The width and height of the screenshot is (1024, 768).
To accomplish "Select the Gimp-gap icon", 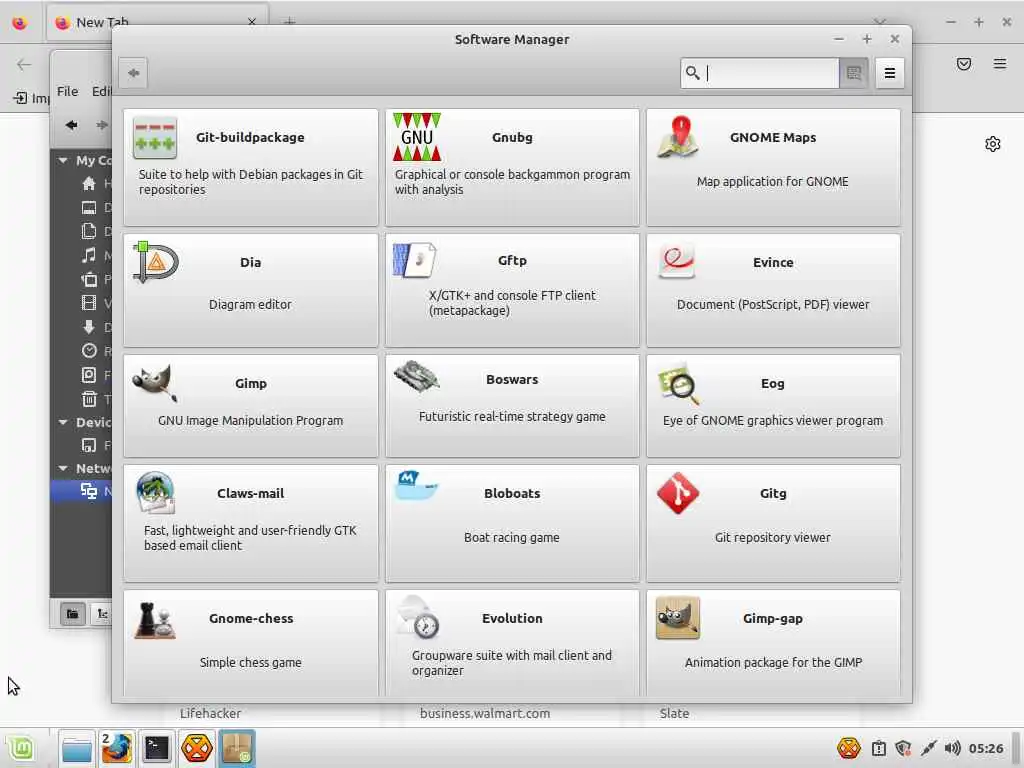I will (x=678, y=618).
